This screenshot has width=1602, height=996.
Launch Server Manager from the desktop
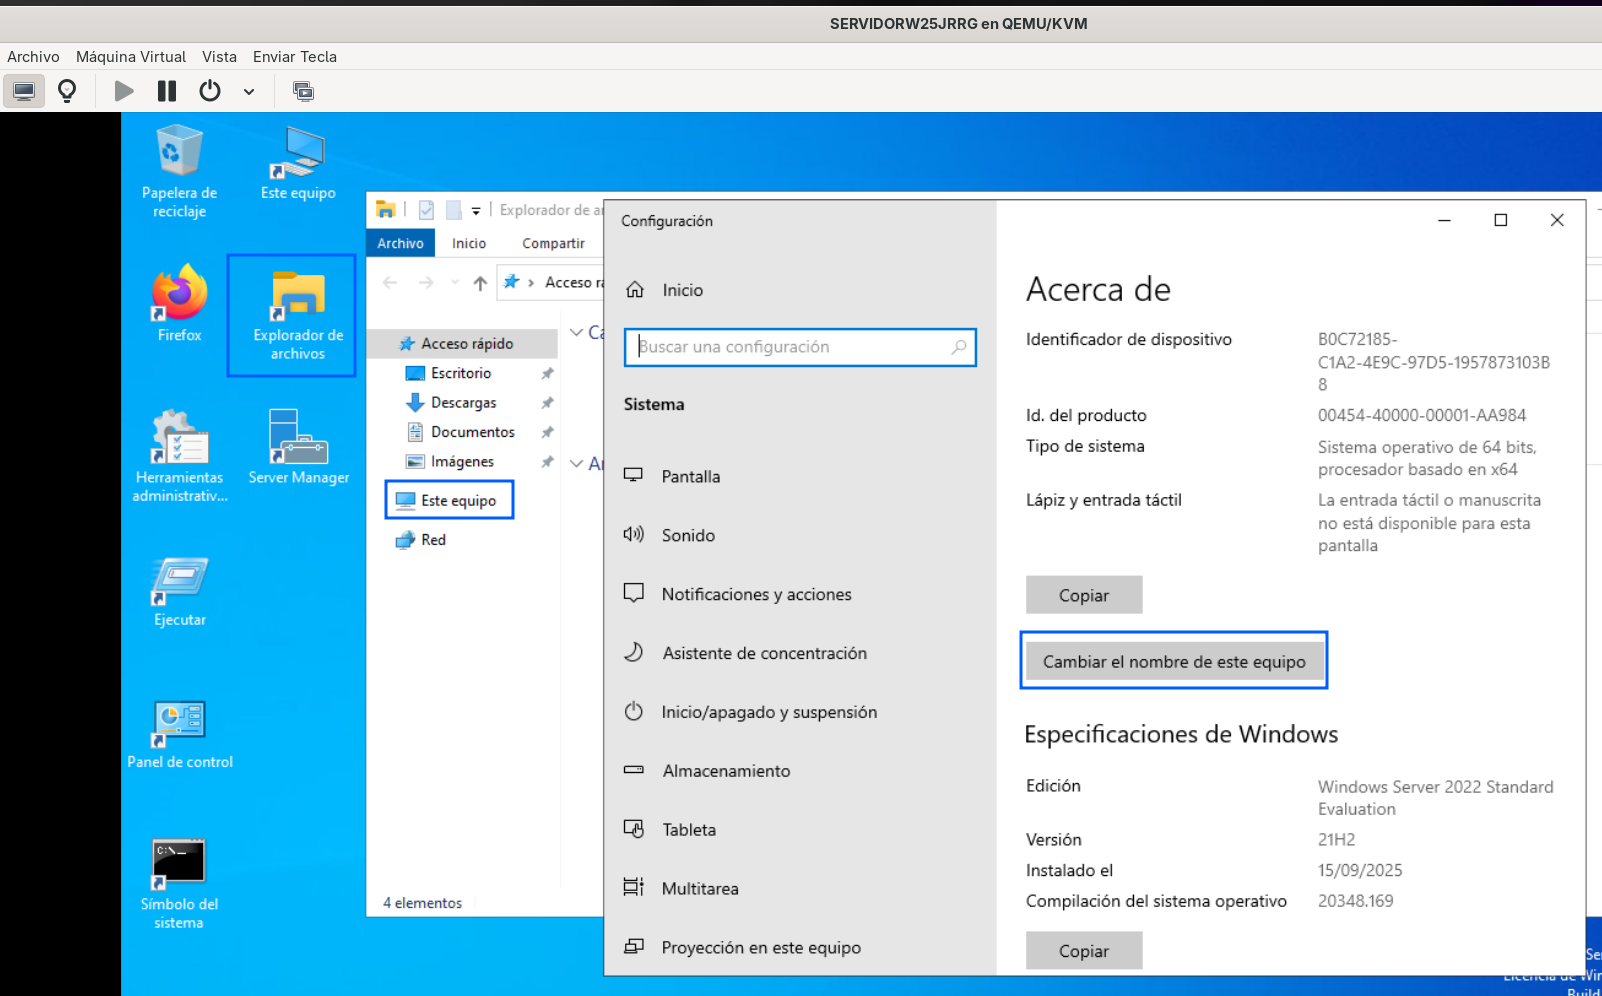pos(299,447)
